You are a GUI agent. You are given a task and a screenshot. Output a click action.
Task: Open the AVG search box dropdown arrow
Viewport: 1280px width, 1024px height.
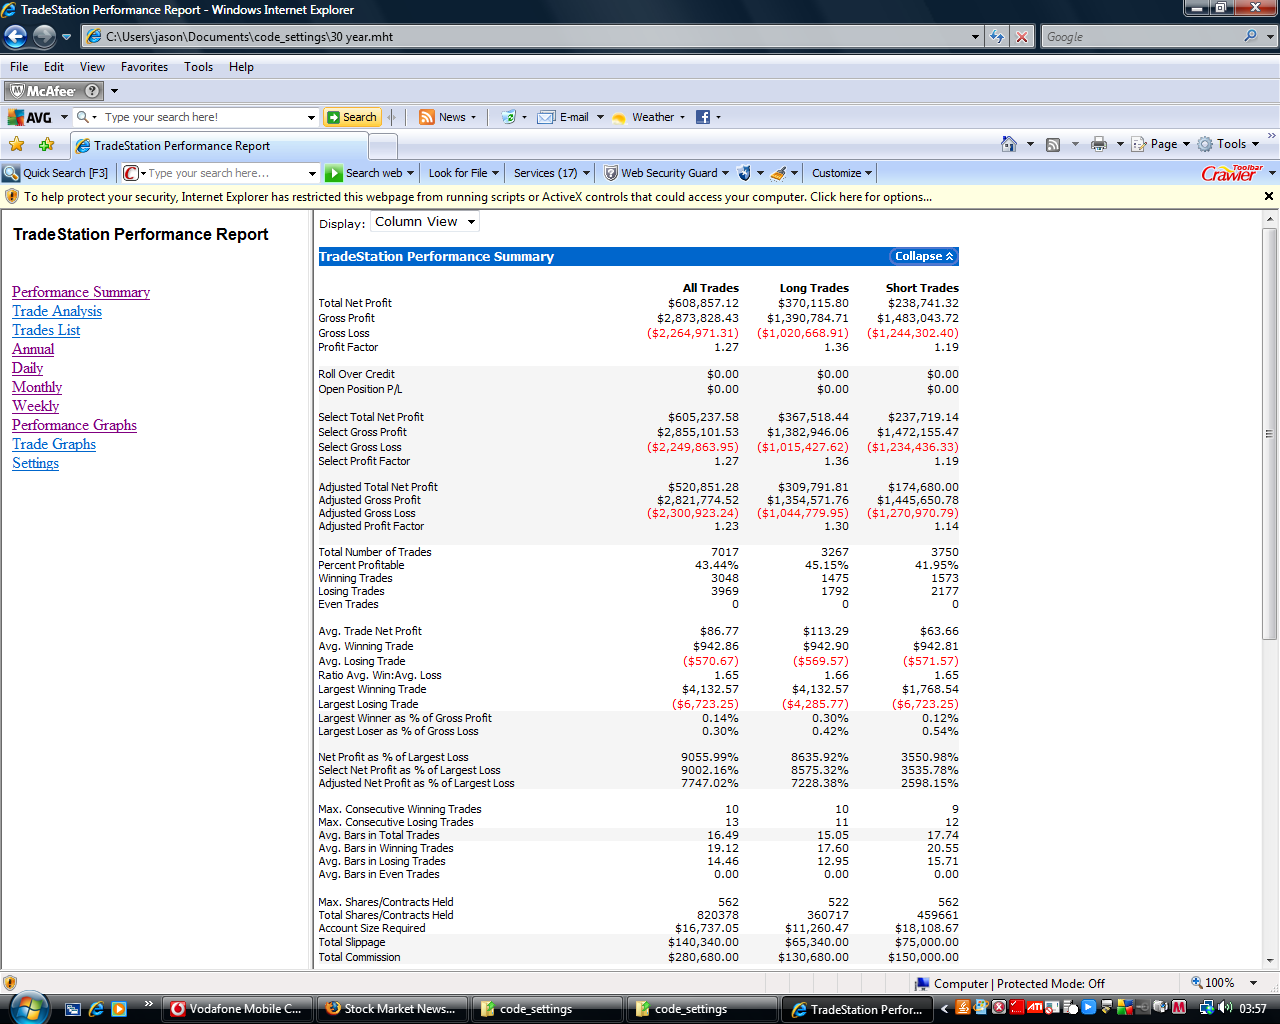pos(311,117)
